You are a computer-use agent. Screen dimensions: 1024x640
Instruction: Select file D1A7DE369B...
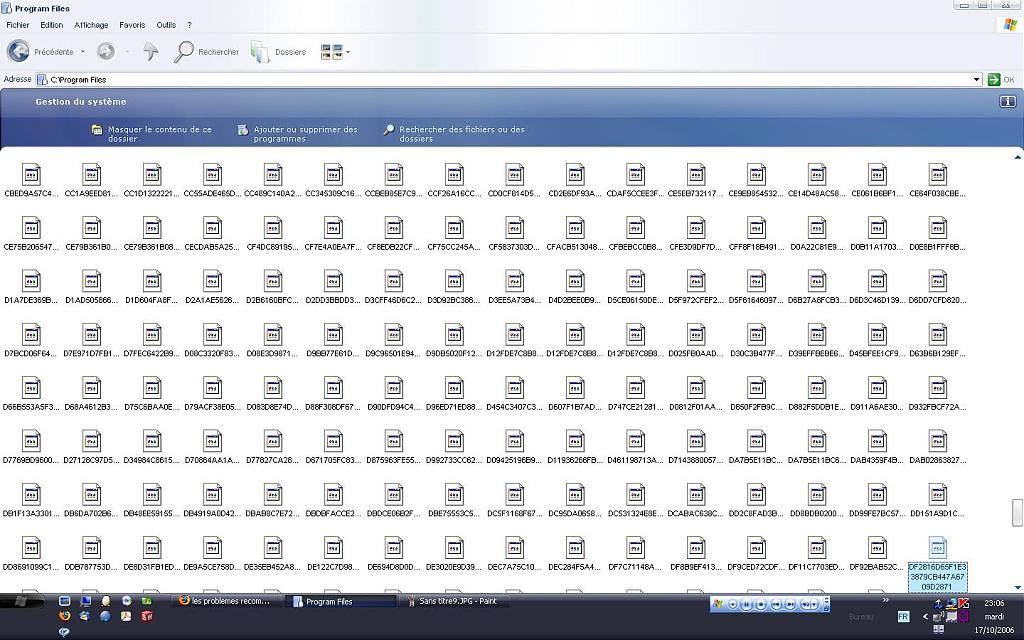pyautogui.click(x=31, y=287)
